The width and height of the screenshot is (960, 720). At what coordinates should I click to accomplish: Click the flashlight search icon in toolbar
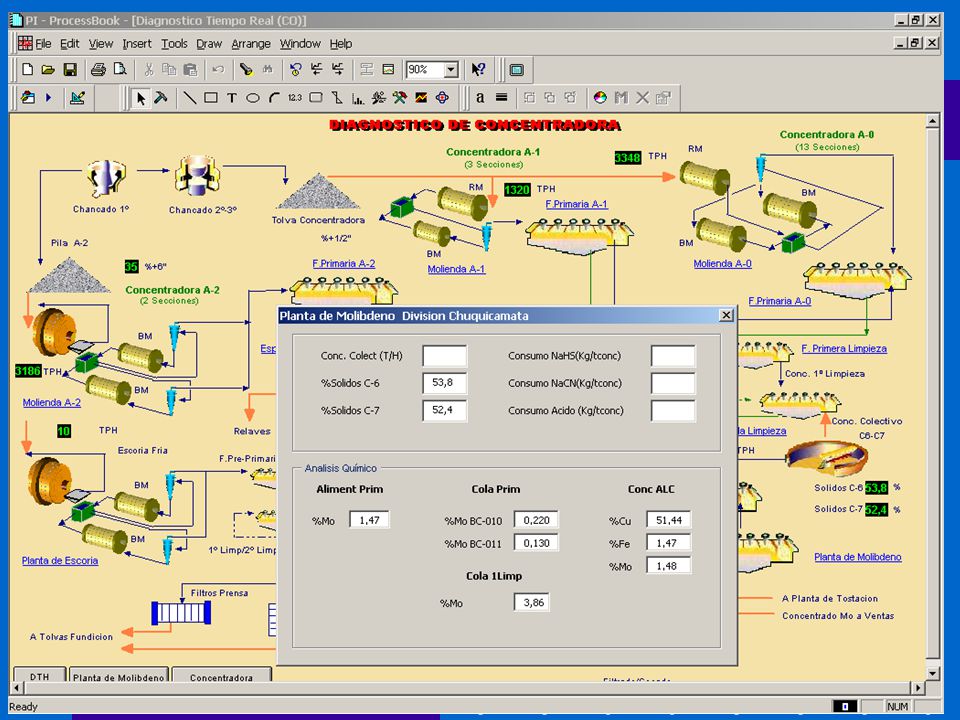tap(246, 70)
